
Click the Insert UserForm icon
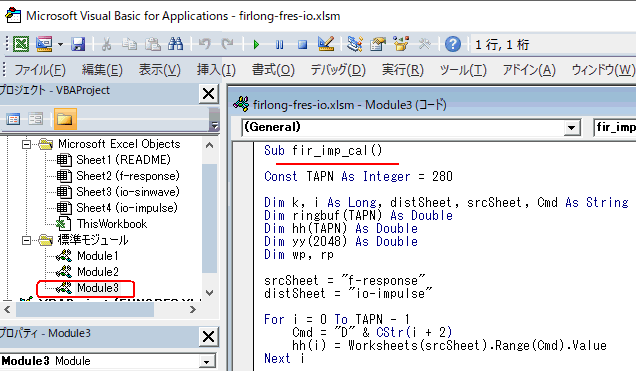tap(44, 44)
